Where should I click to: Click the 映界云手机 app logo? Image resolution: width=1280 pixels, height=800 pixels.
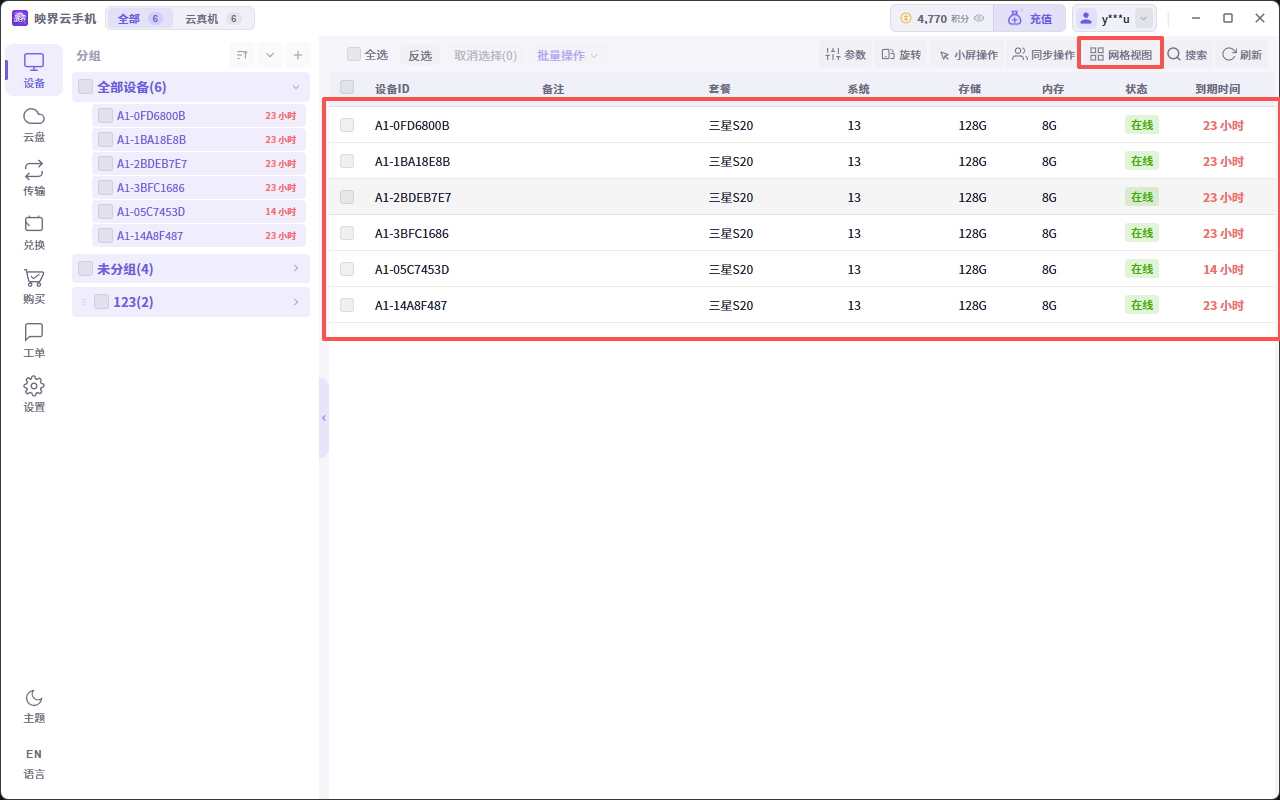[x=20, y=18]
